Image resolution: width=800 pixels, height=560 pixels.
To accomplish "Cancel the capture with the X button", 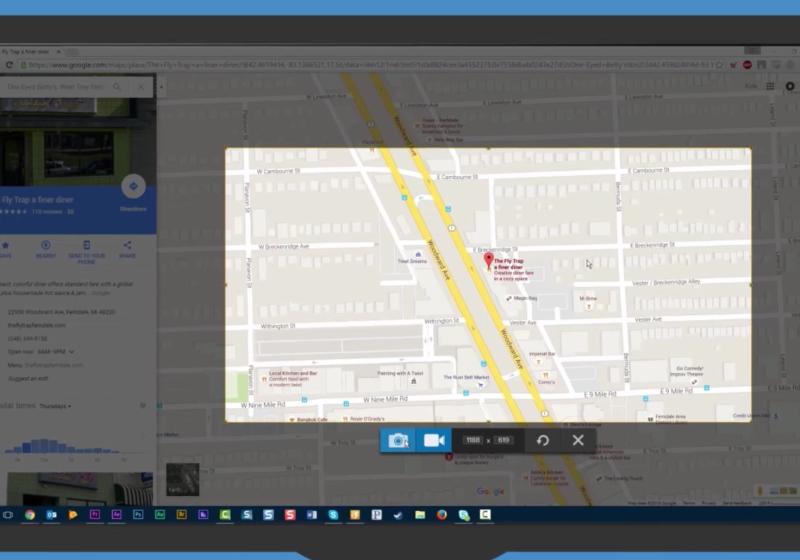I will click(578, 441).
